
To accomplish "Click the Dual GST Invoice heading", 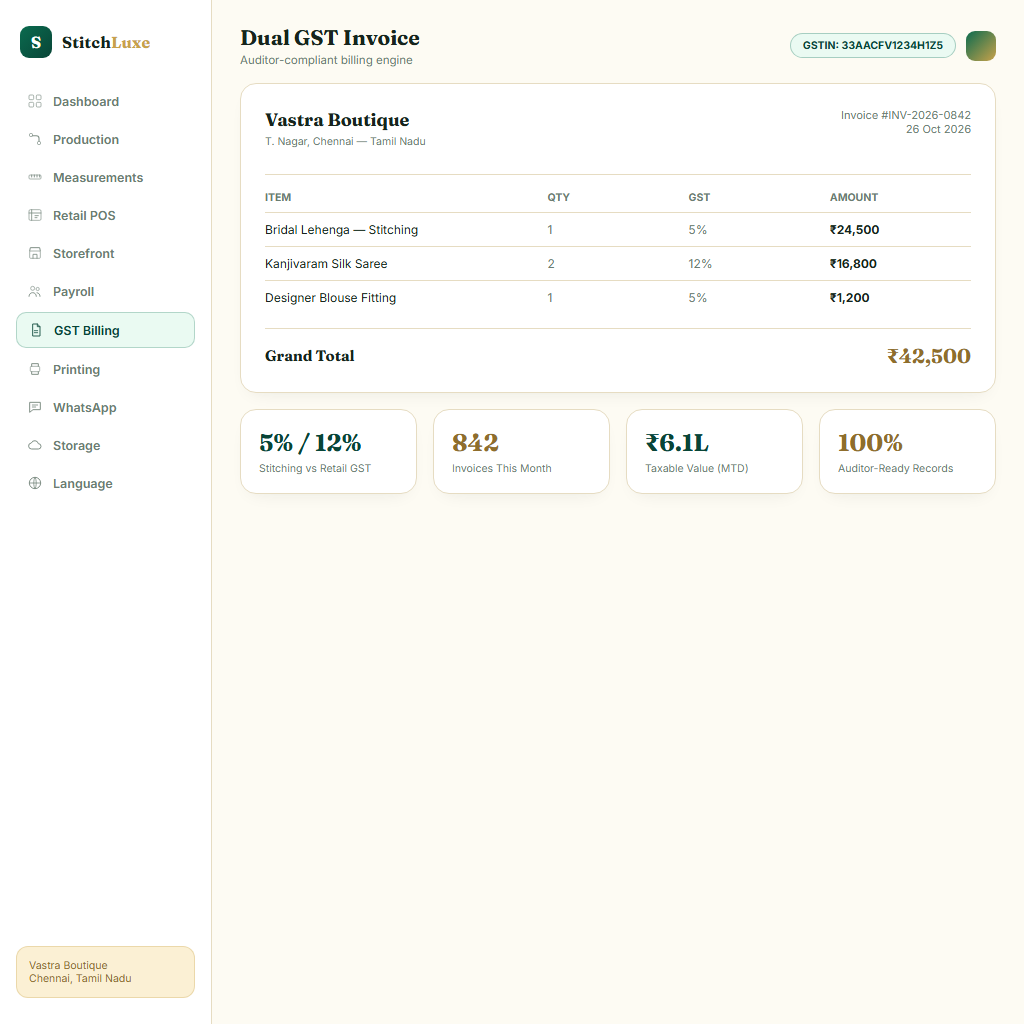I will click(x=330, y=38).
